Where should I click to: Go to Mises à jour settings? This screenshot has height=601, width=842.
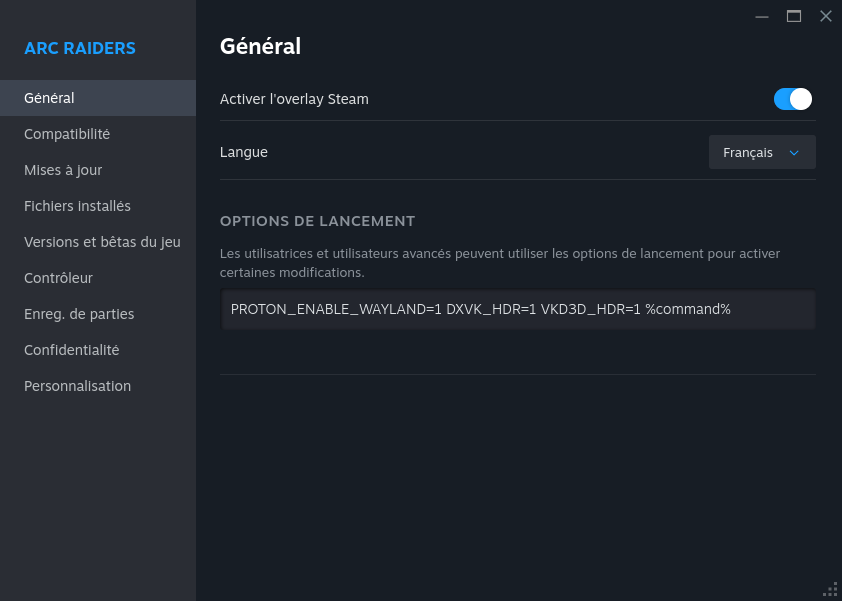click(98, 170)
